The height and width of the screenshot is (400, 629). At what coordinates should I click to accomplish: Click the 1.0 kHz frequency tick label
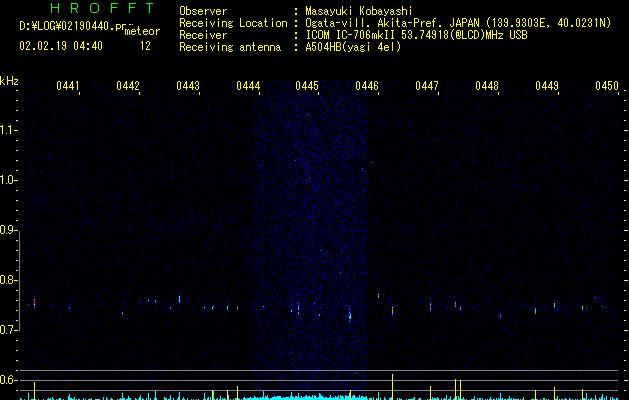point(8,180)
